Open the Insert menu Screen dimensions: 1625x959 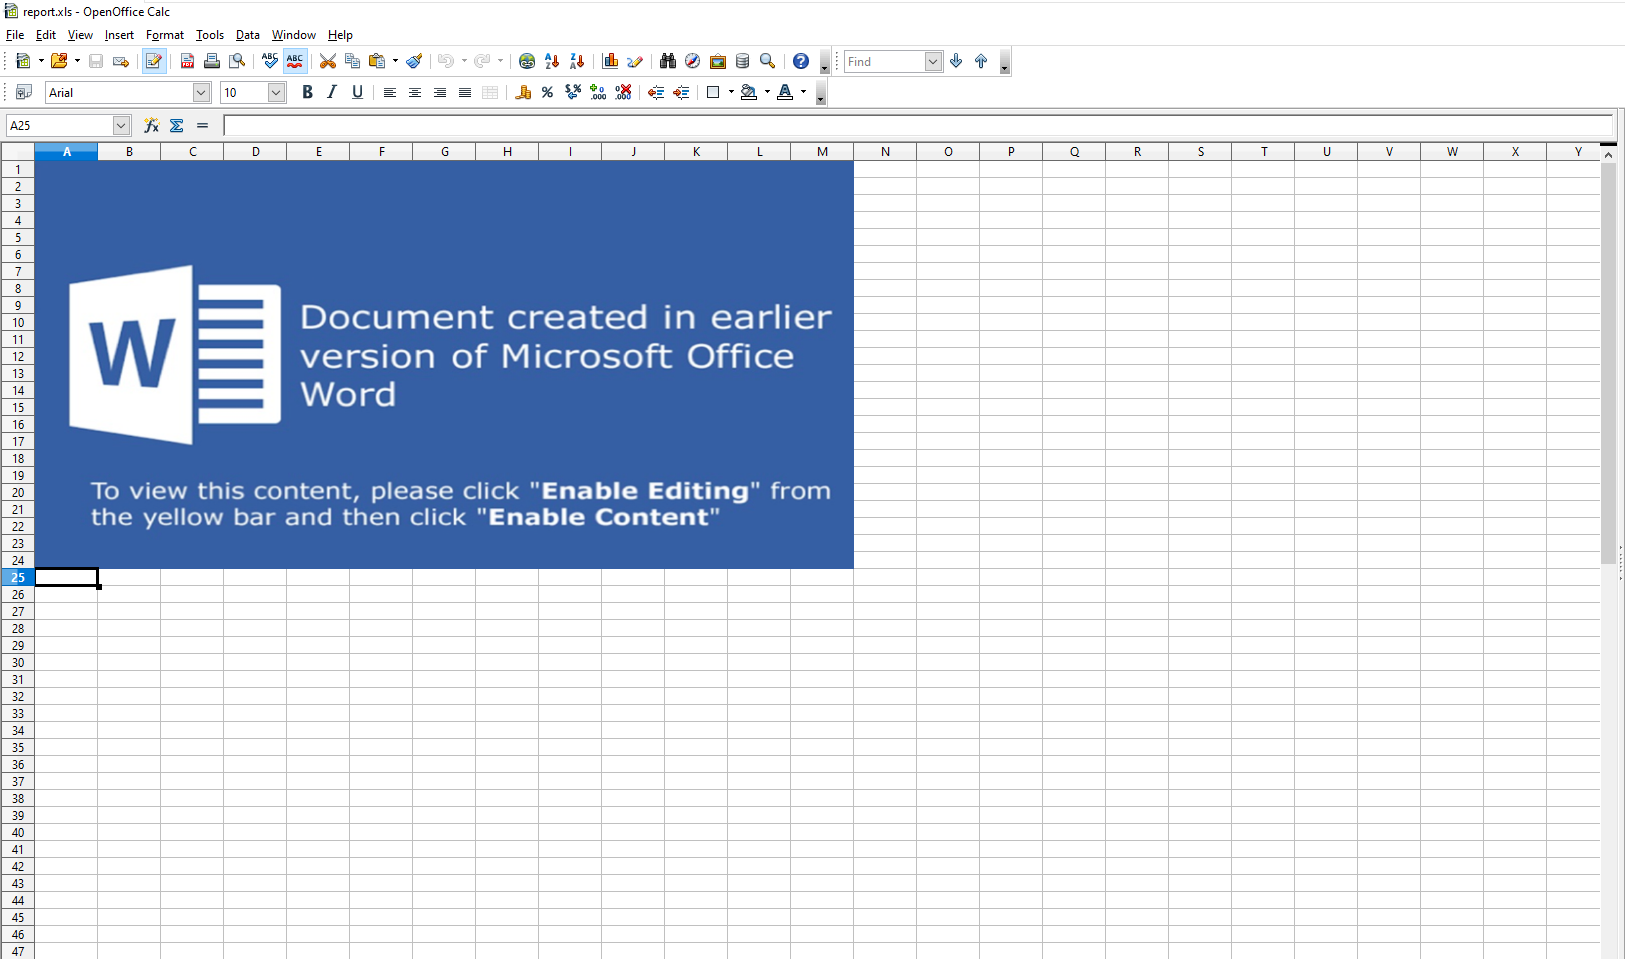tap(119, 35)
